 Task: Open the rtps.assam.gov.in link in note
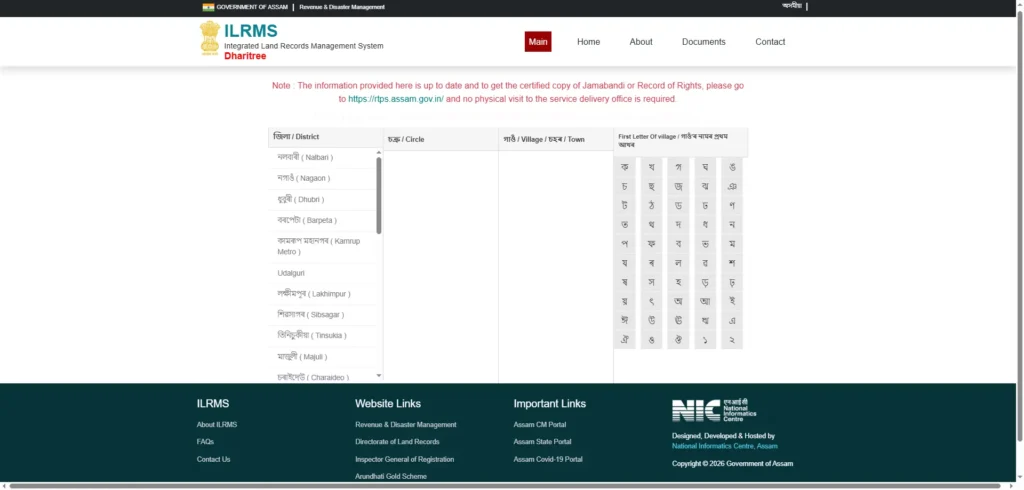396,99
